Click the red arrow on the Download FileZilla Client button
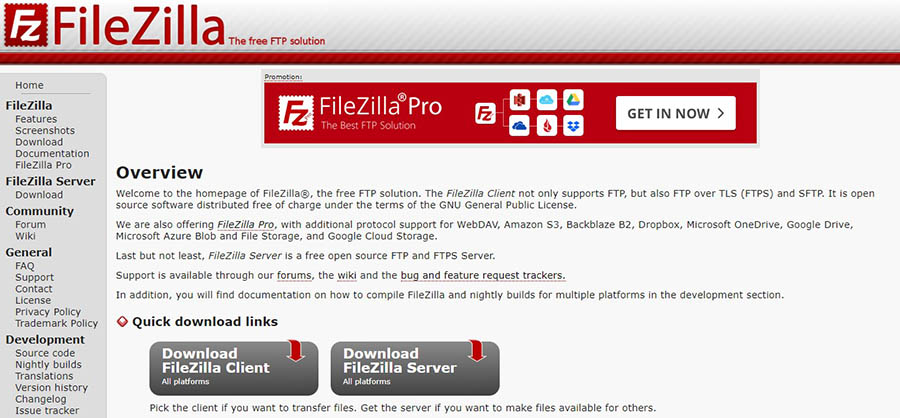Viewport: 900px width, 418px height. click(296, 350)
